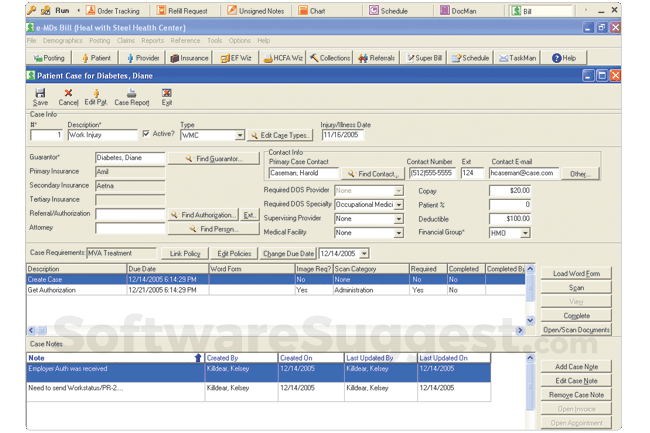Click the Exit icon in case toolbar
Image resolution: width=650 pixels, height=433 pixels.
coord(167,96)
